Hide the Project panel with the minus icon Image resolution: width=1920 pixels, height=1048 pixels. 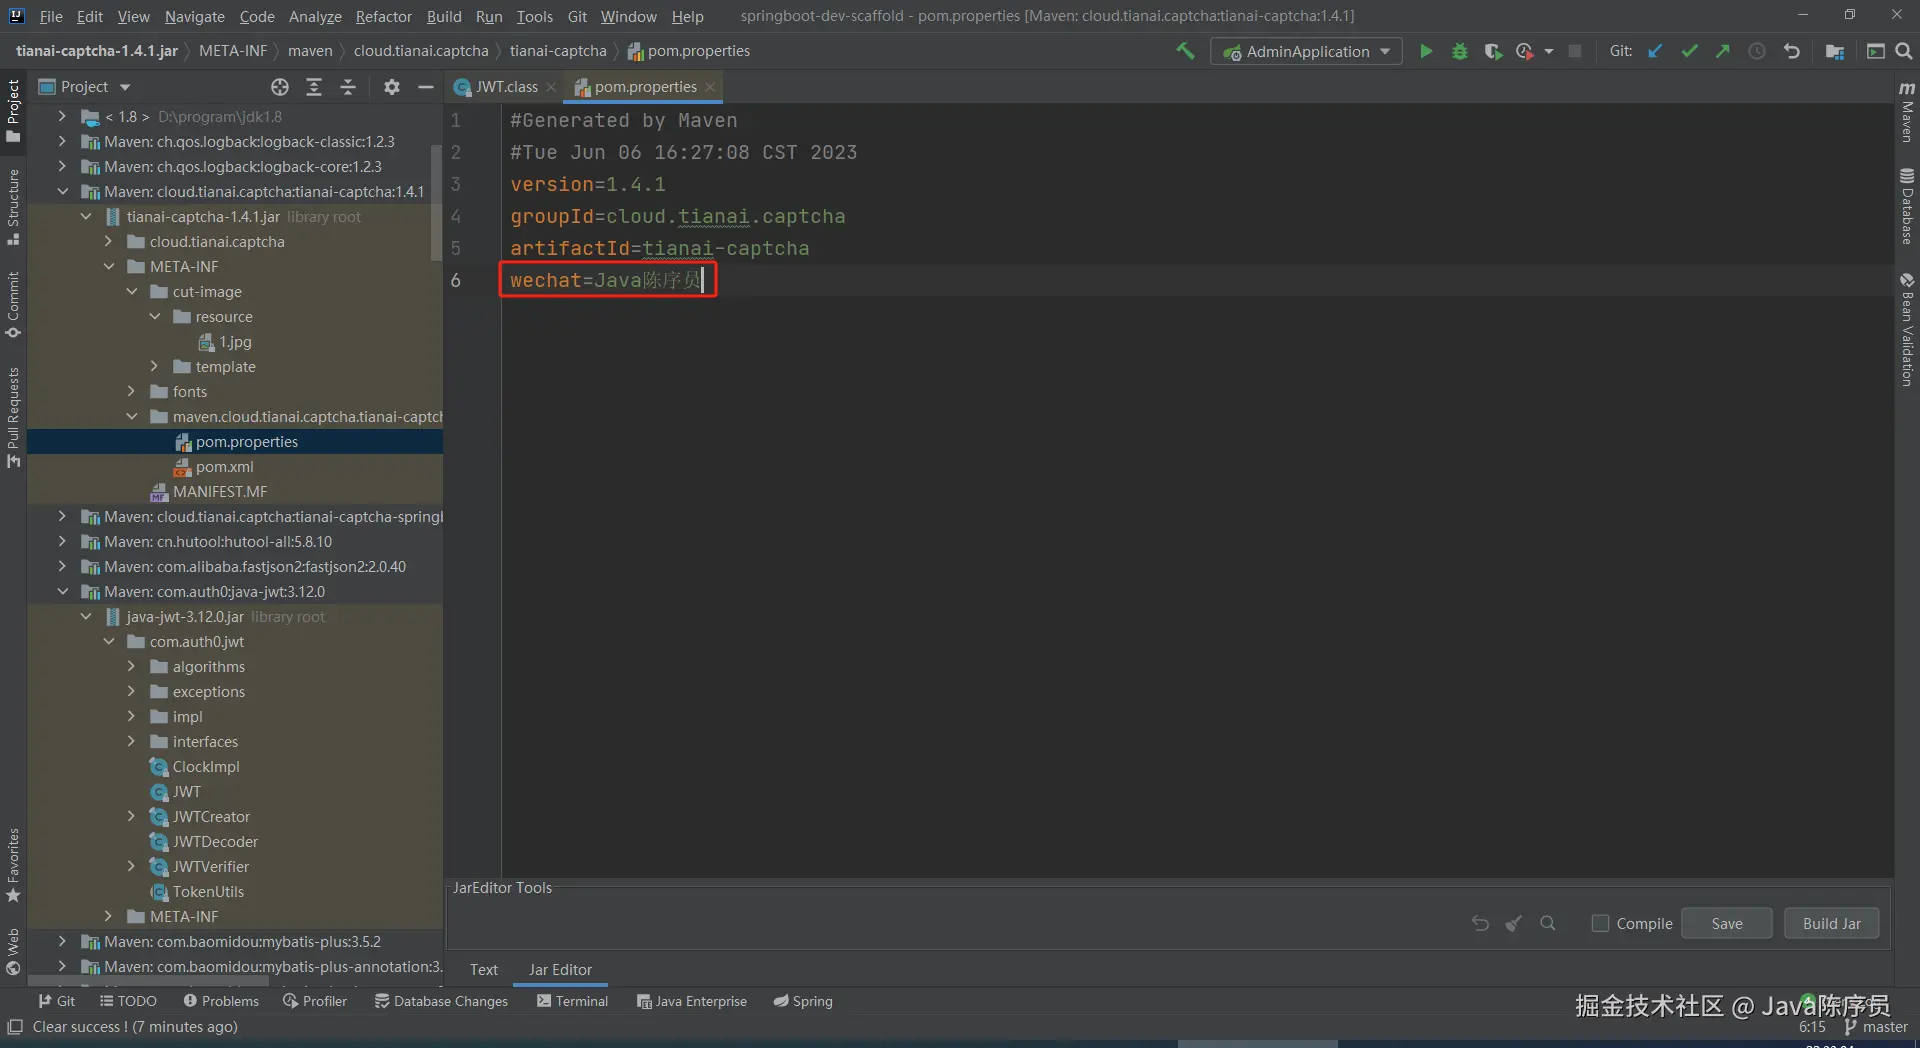tap(426, 87)
